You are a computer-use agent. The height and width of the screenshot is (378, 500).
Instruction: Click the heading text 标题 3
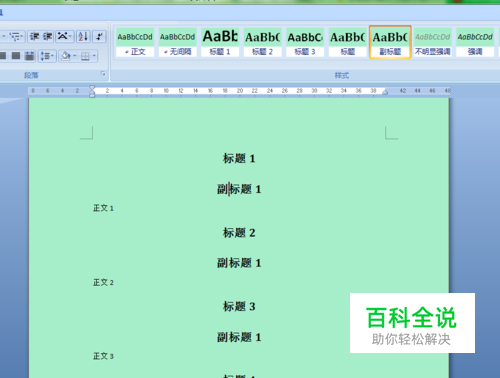point(239,306)
